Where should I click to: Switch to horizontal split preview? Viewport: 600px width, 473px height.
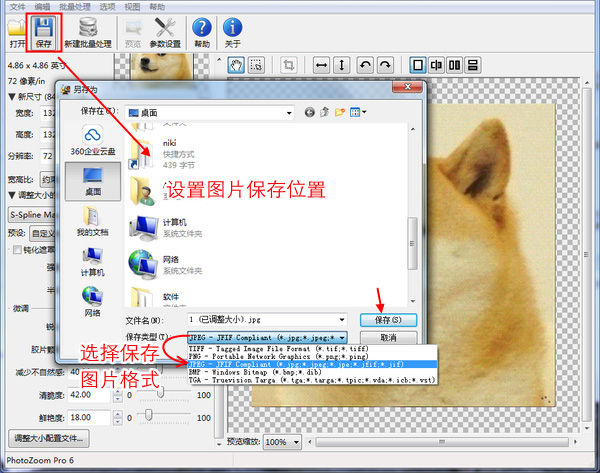click(x=473, y=65)
